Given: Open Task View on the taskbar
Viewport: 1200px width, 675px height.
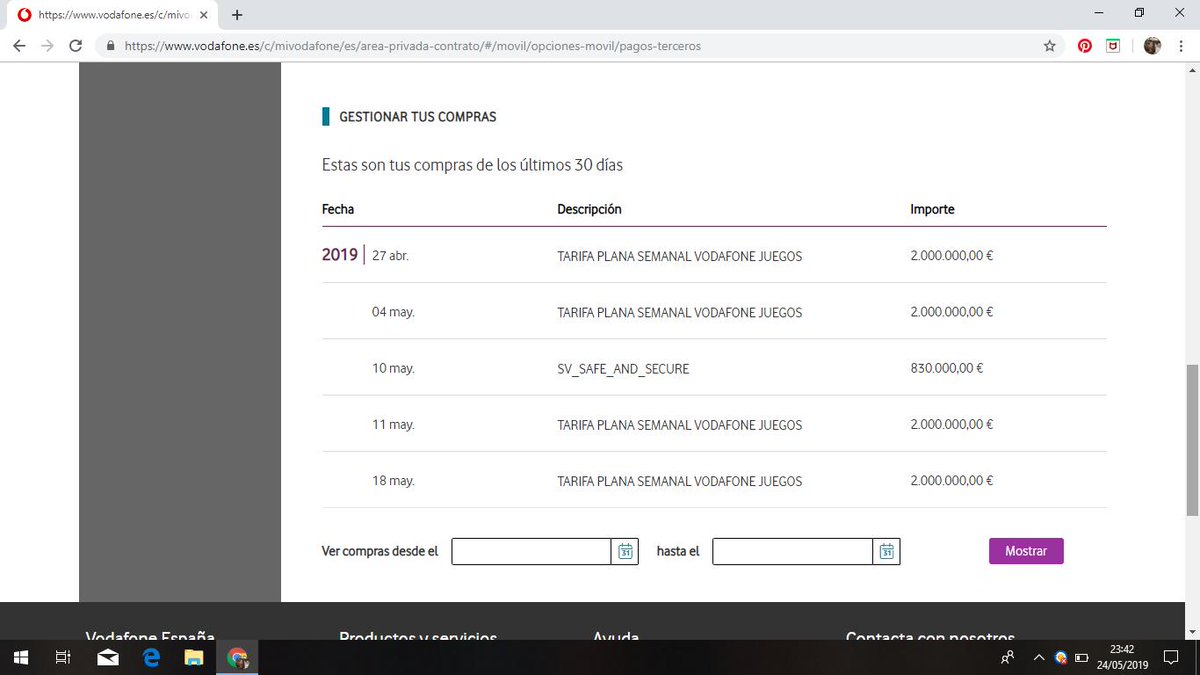Looking at the screenshot, I should click(62, 658).
